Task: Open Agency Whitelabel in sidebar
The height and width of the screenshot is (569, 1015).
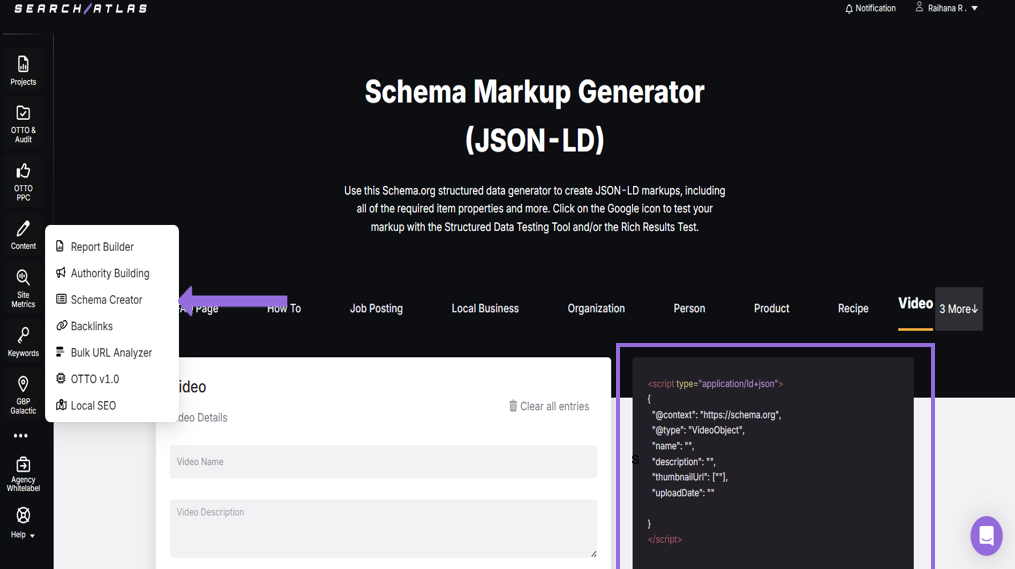Action: [23, 474]
